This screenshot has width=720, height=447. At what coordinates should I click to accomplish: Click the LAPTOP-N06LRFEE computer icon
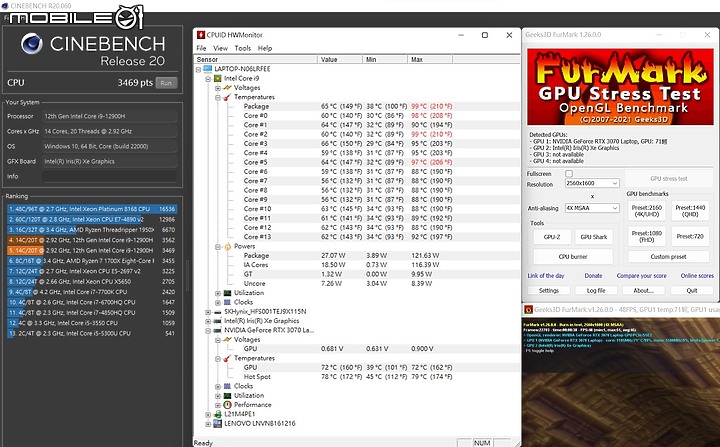coord(208,69)
